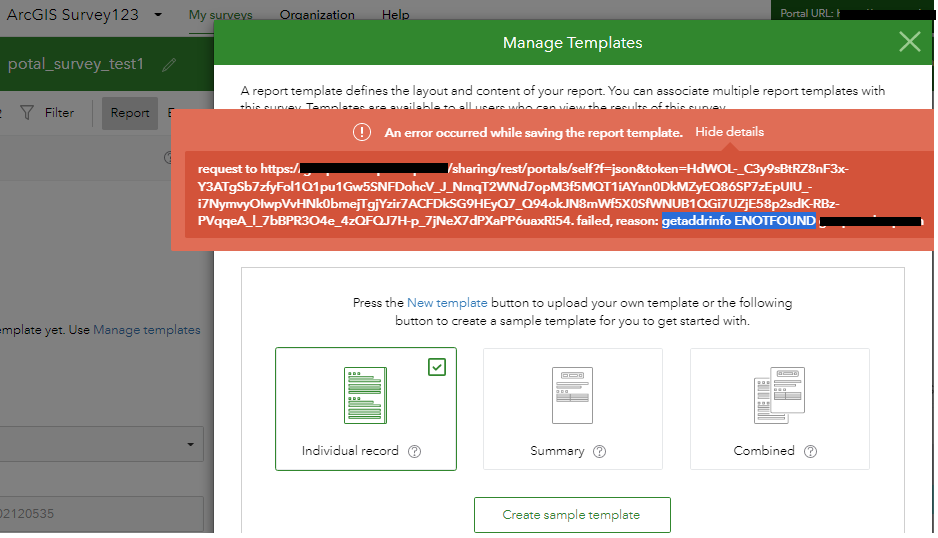This screenshot has width=938, height=538.
Task: Open the My surveys tab
Action: [220, 14]
